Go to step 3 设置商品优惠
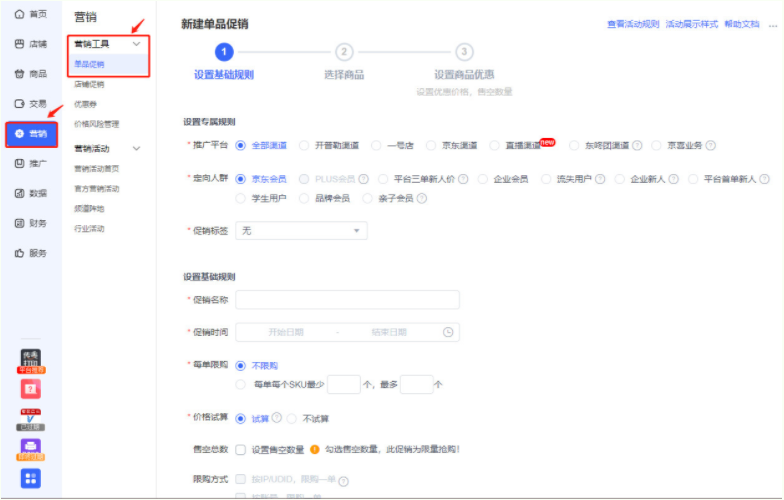 tap(464, 52)
